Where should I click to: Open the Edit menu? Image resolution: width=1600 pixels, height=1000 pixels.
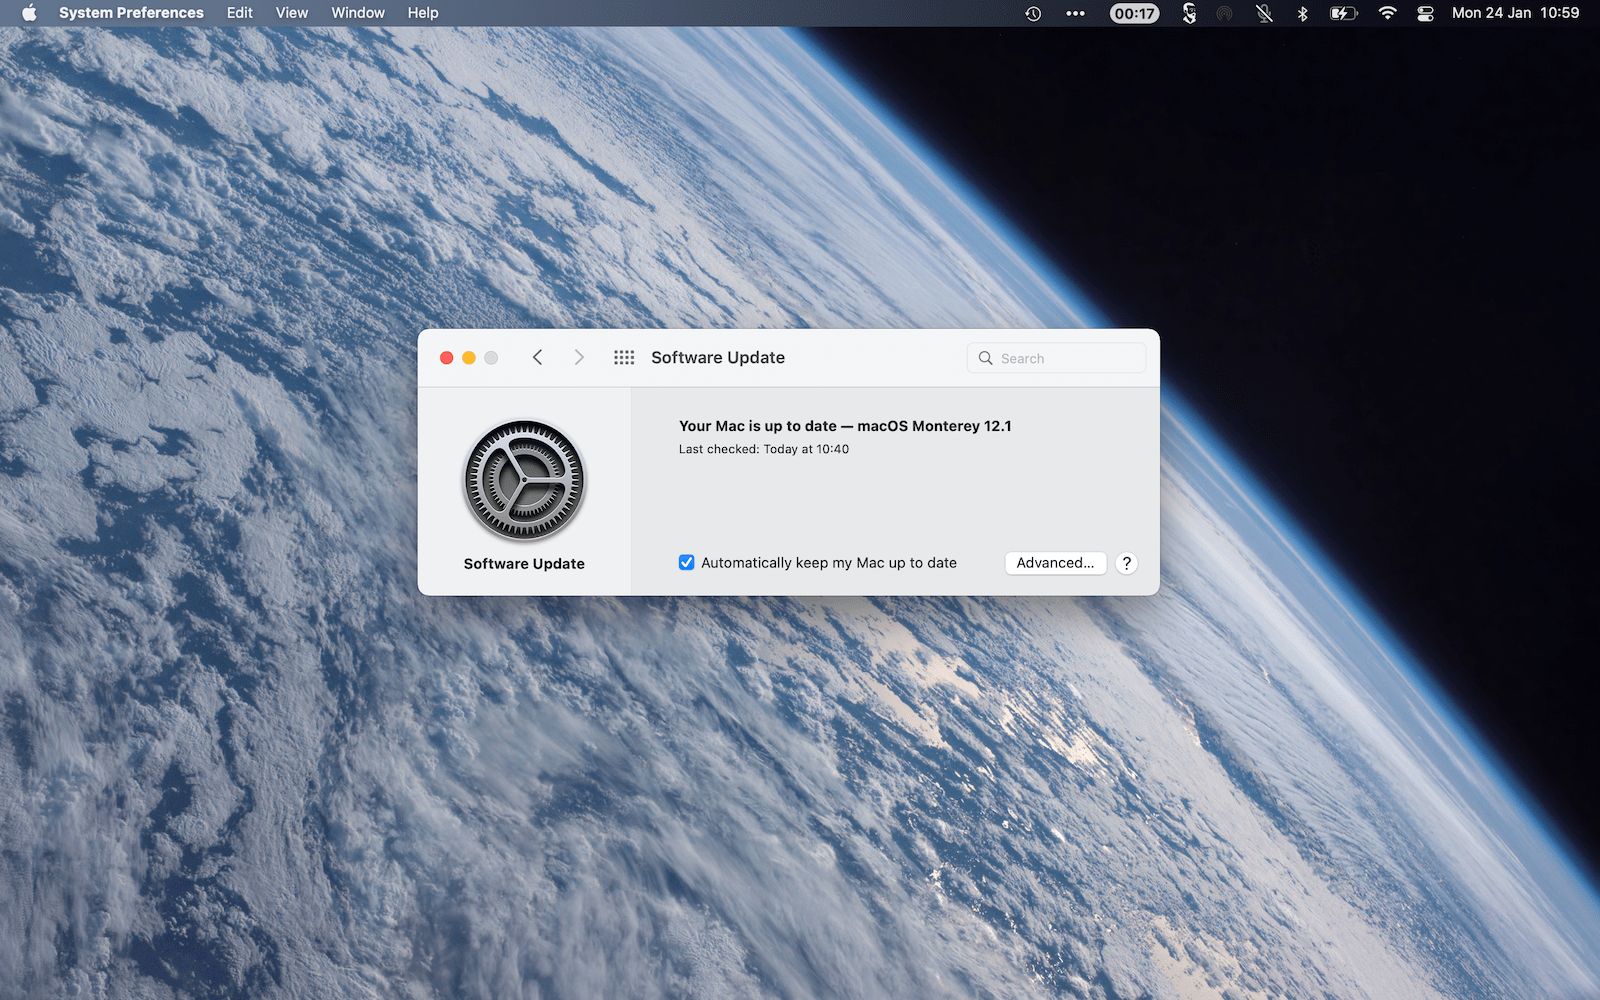point(240,13)
